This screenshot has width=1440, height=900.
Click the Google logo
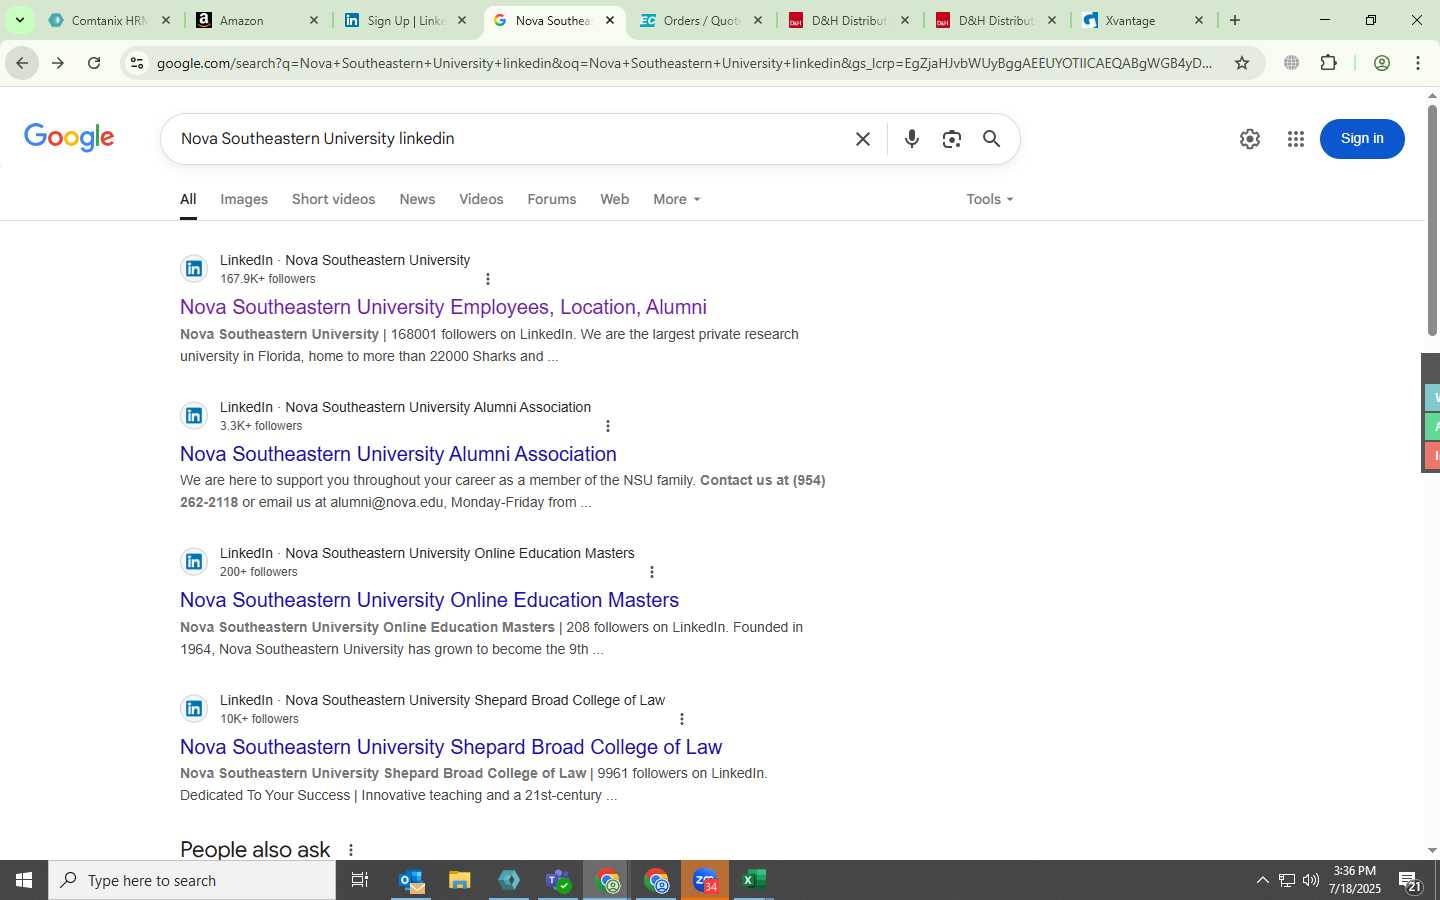click(69, 137)
